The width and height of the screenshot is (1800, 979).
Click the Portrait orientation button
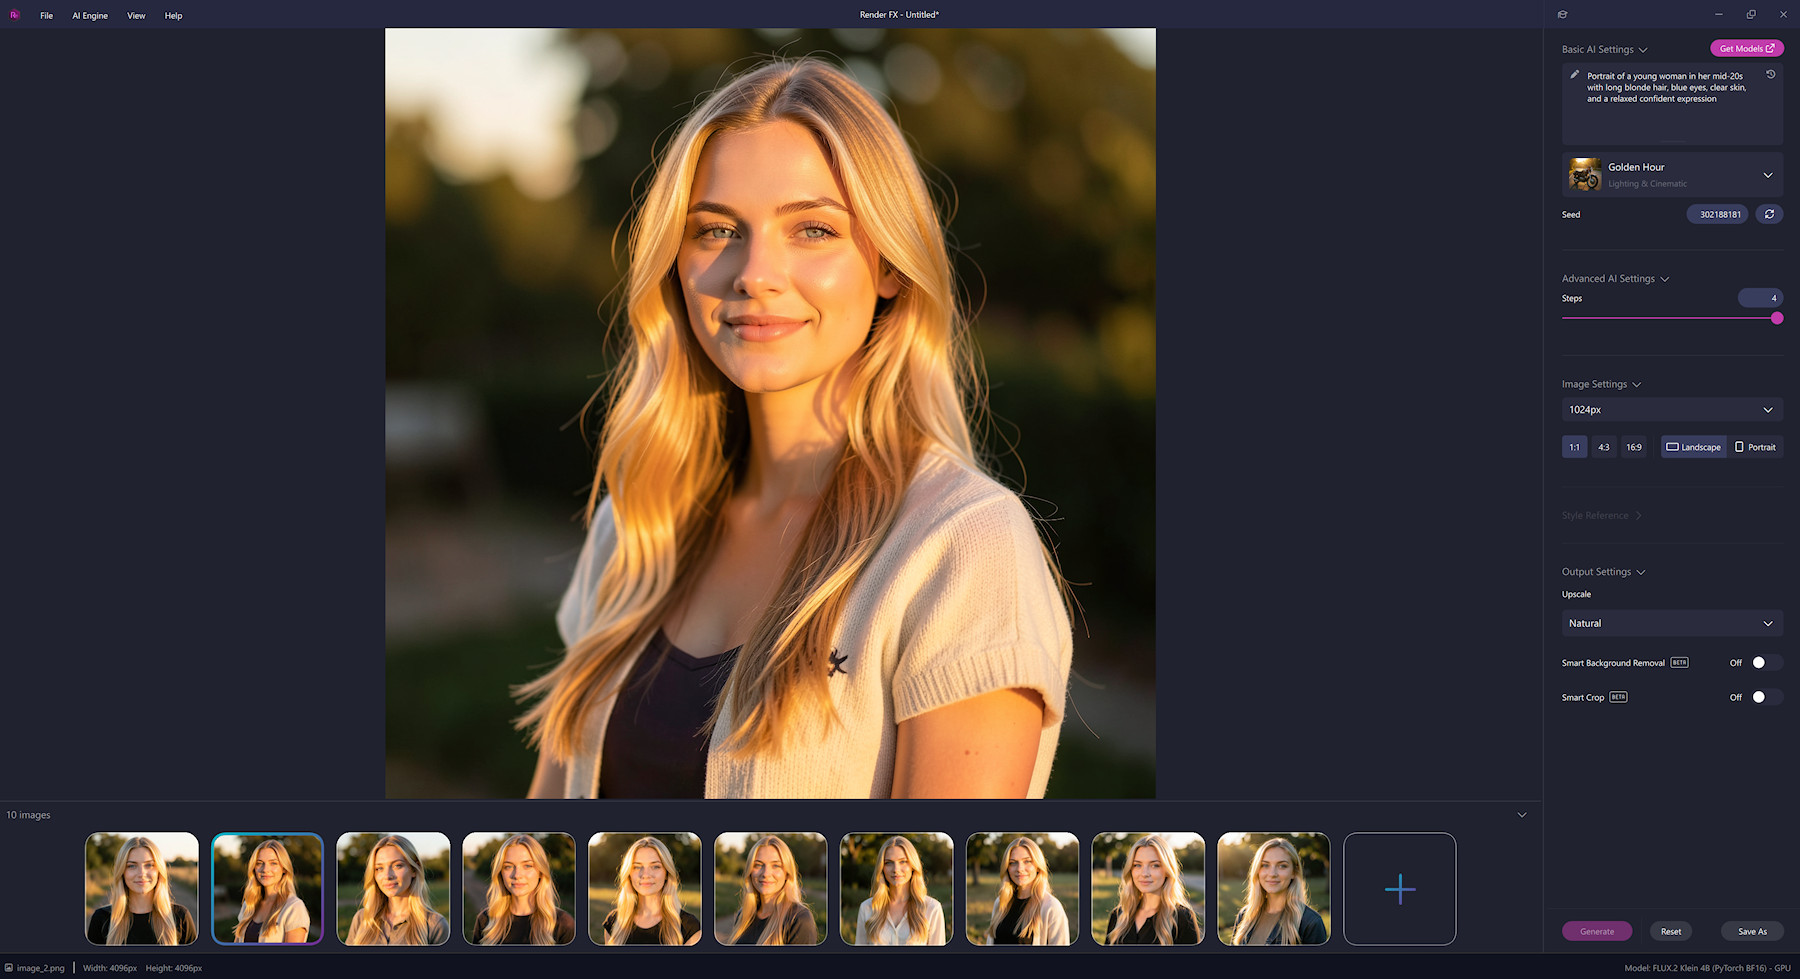[x=1755, y=447]
